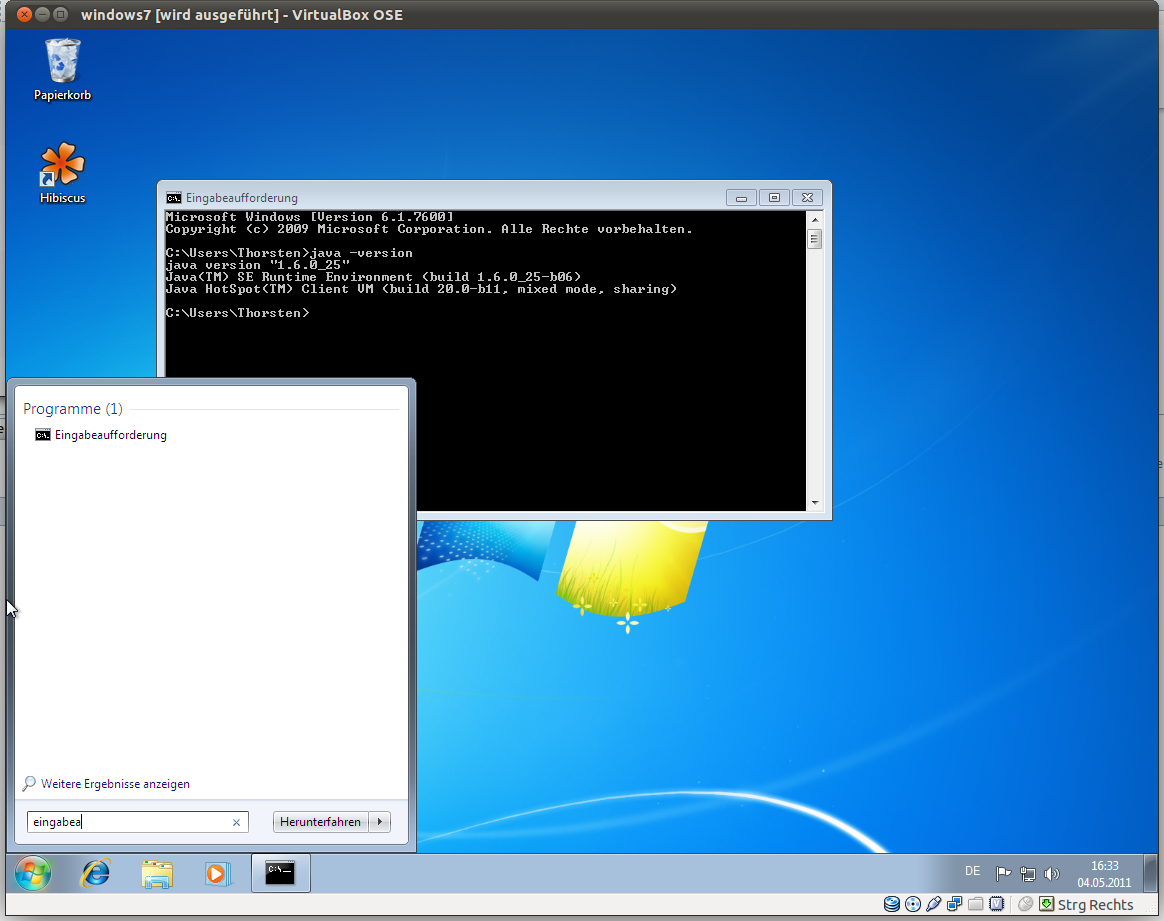1164x921 pixels.
Task: Expand the shutdown options arrow
Action: pos(379,822)
